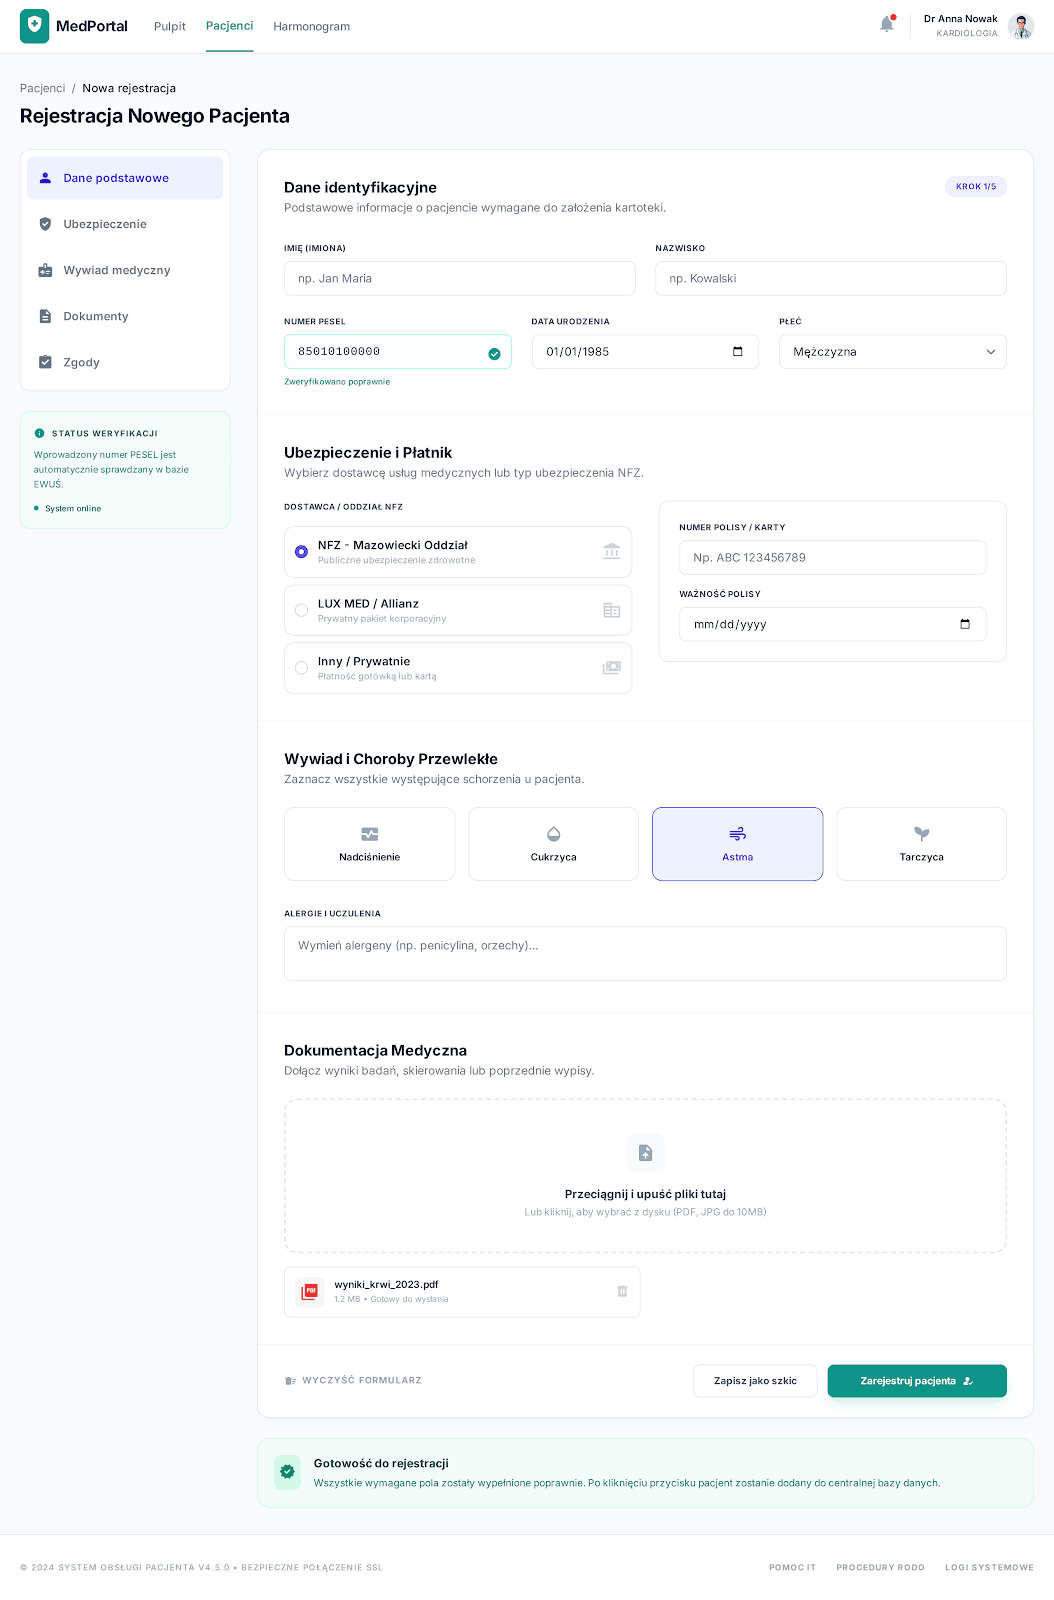Select the Inny / Prywatnie radio
Screen dimensions: 1054x1600
[x=301, y=668]
